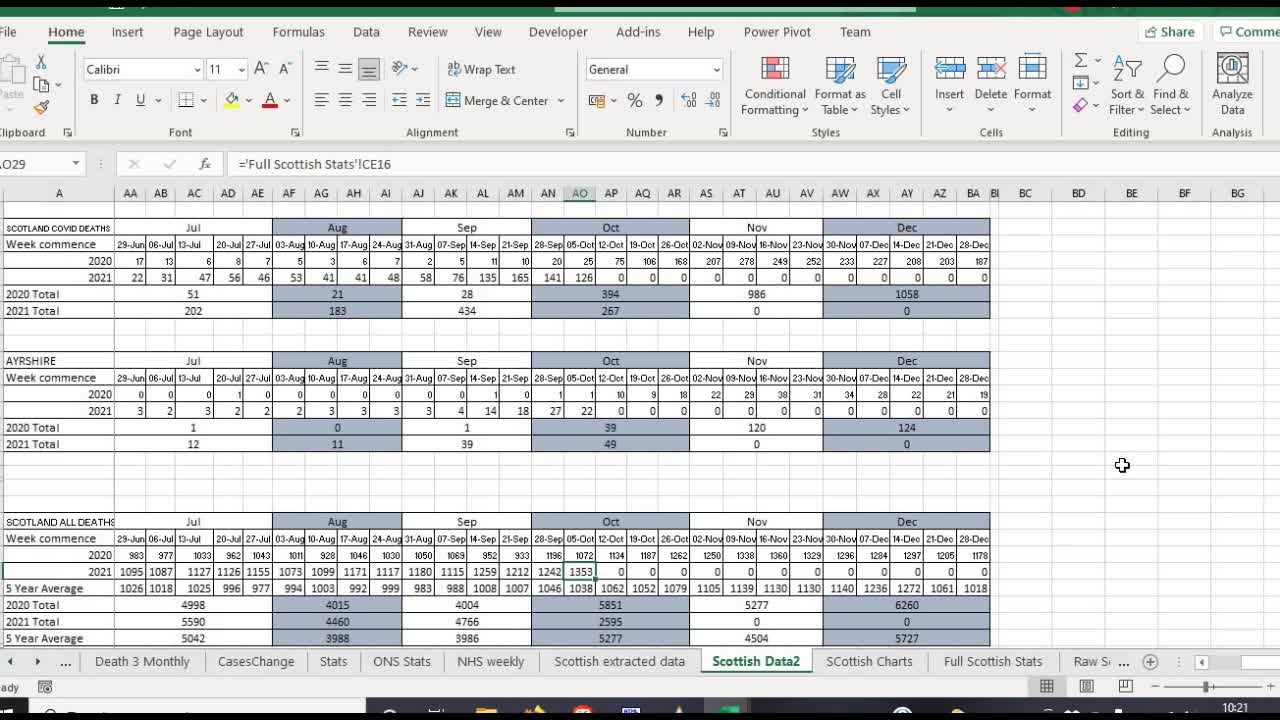Open Format cells menu
The image size is (1280, 720).
1032,86
